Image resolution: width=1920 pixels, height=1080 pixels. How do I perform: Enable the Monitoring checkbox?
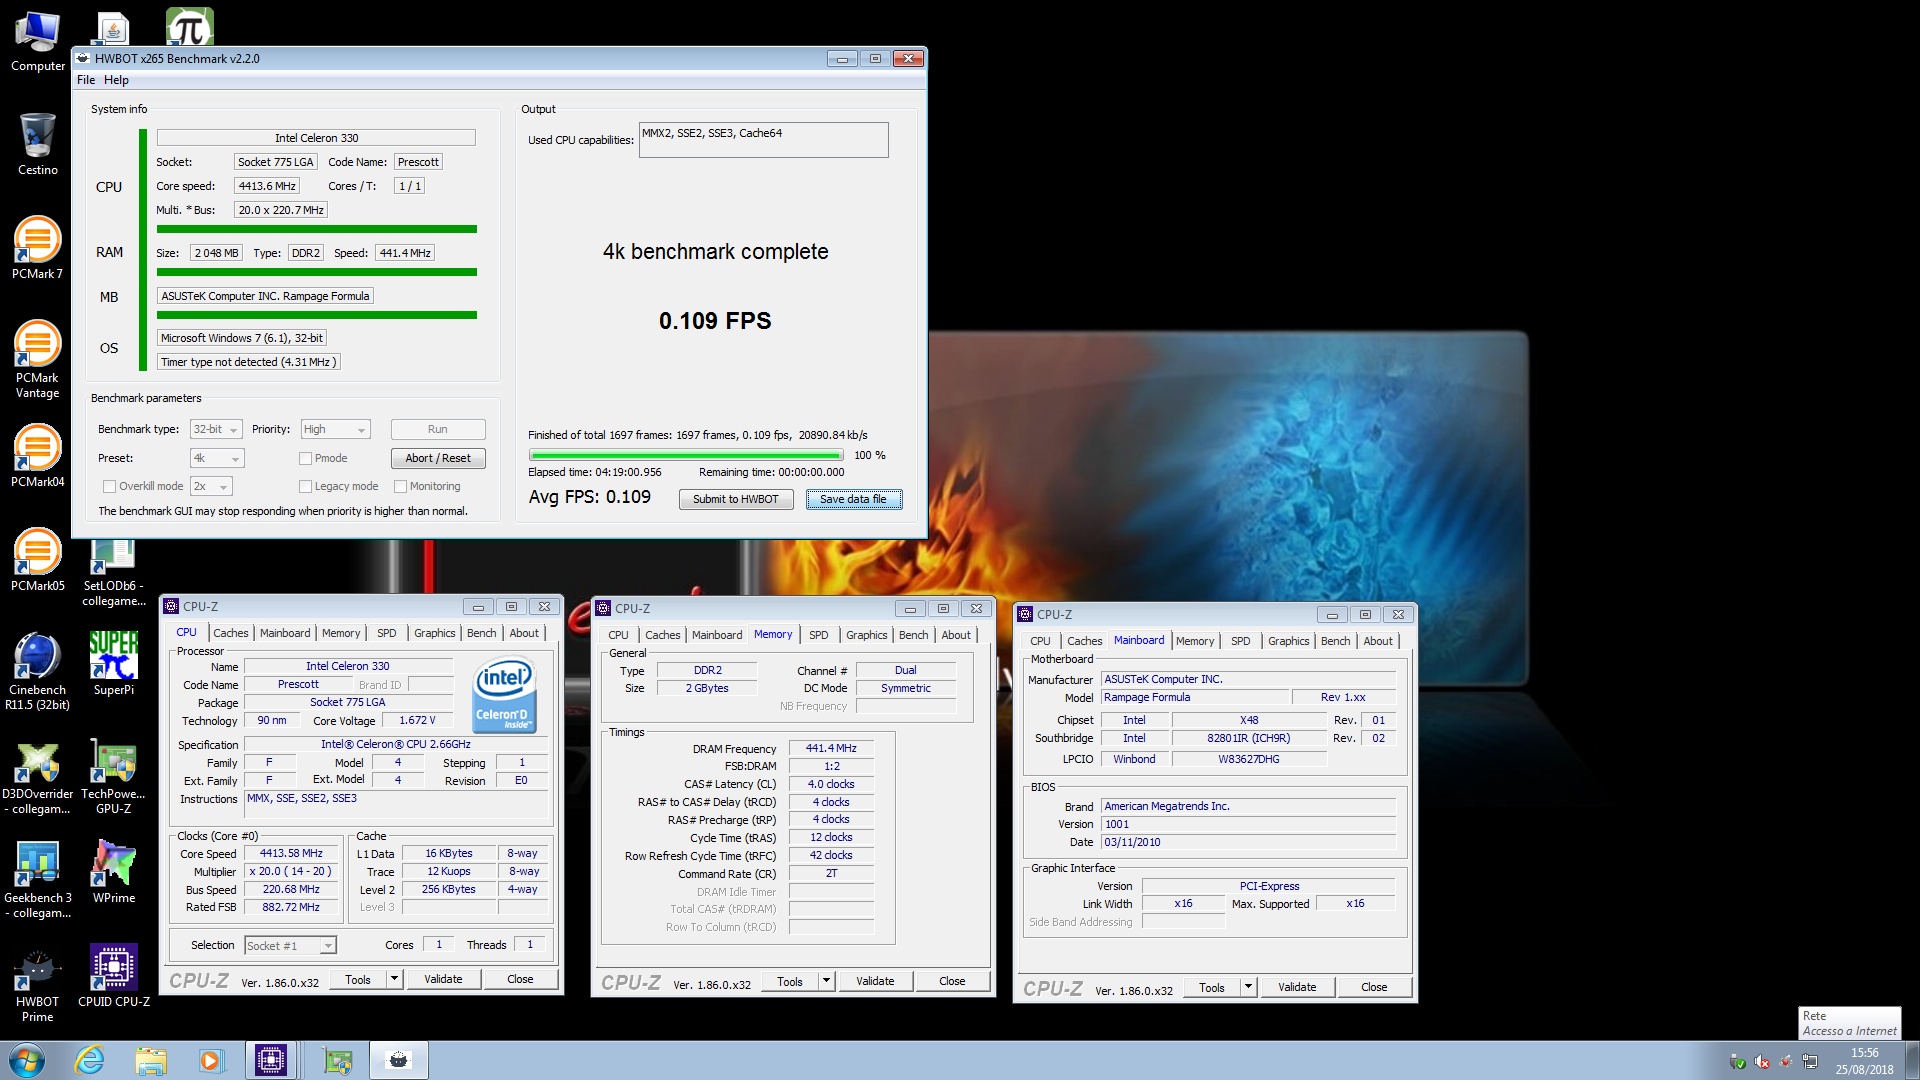[x=400, y=486]
